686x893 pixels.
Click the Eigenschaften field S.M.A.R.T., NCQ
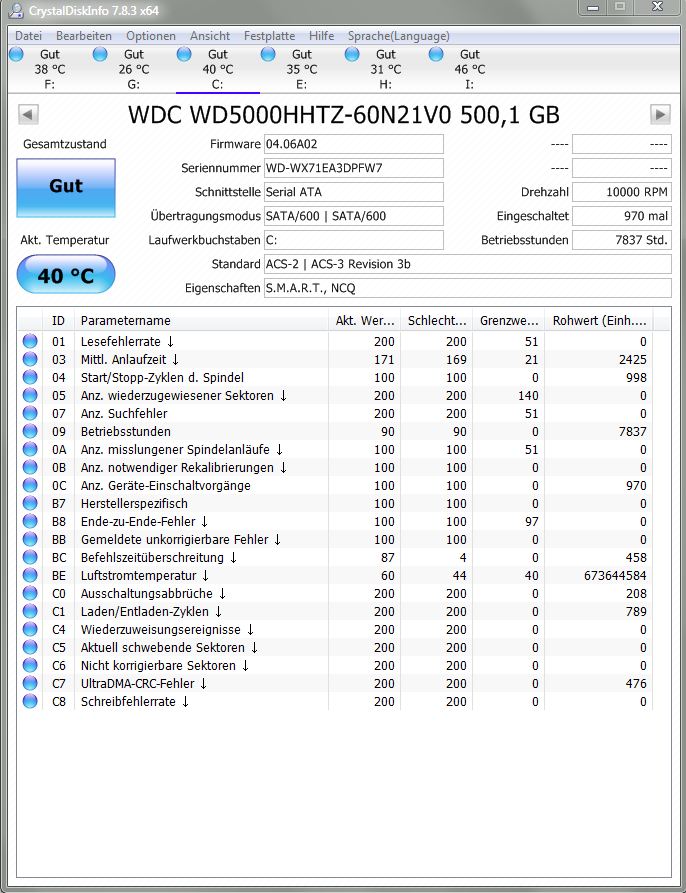coord(467,288)
